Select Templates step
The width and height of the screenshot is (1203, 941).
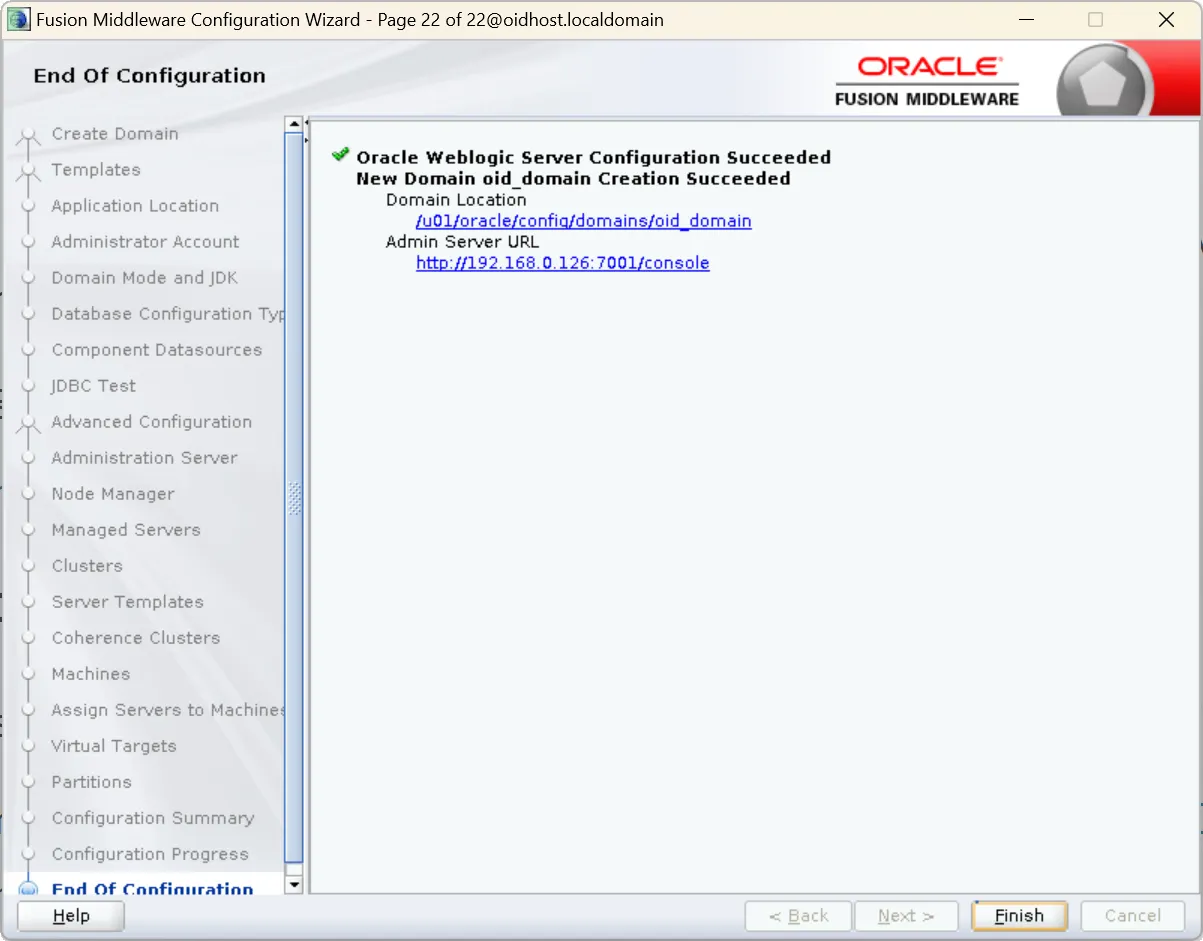96,170
